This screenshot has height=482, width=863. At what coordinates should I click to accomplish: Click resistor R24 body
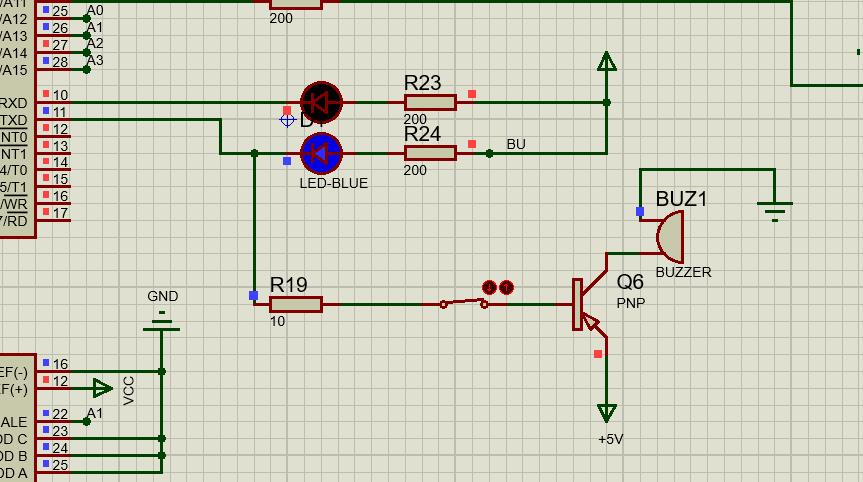point(430,153)
